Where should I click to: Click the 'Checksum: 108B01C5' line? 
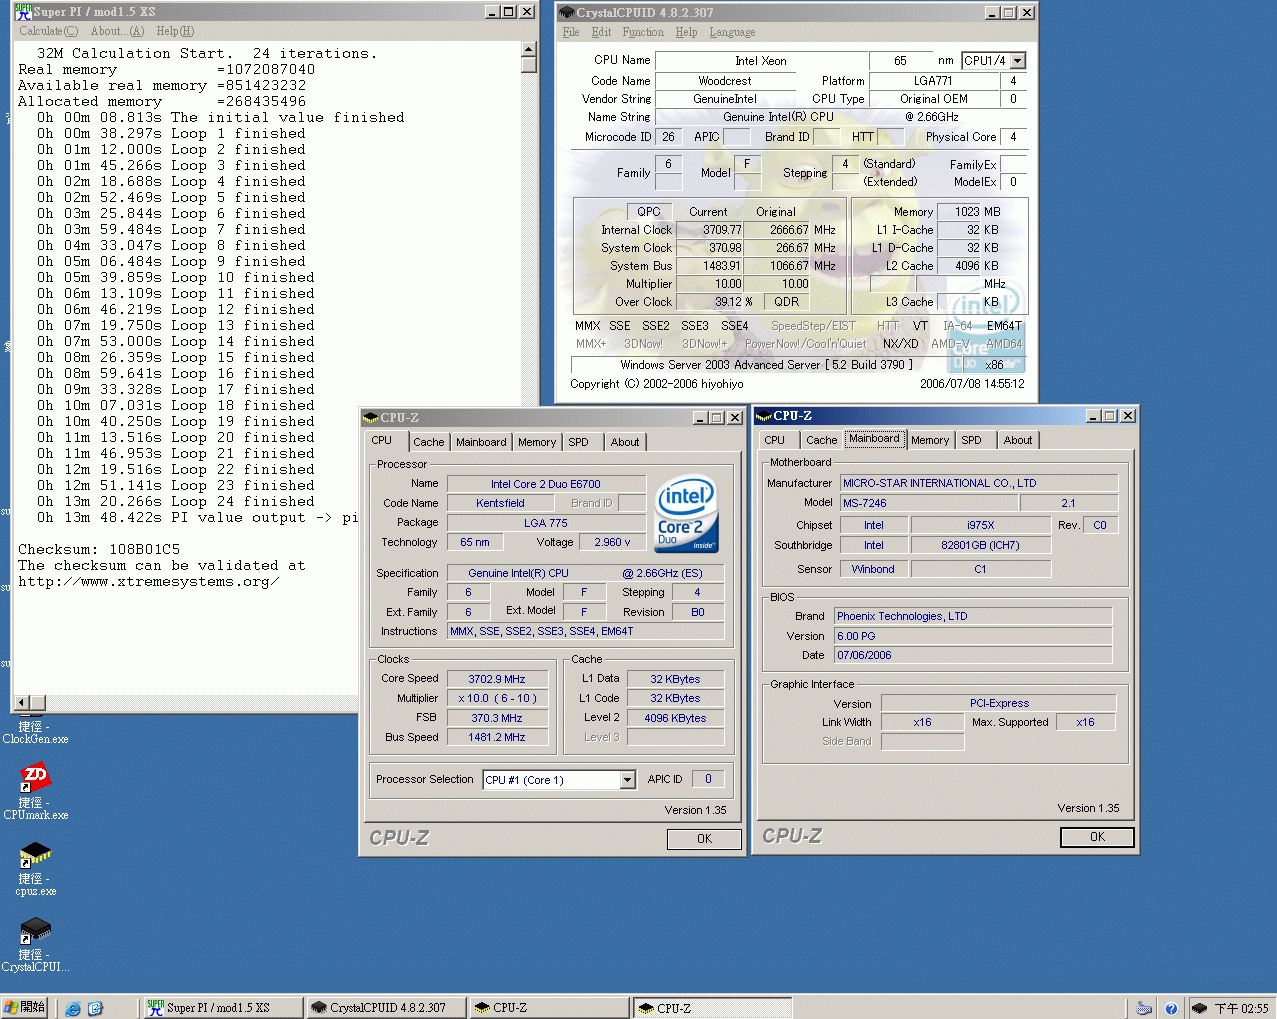click(x=99, y=550)
